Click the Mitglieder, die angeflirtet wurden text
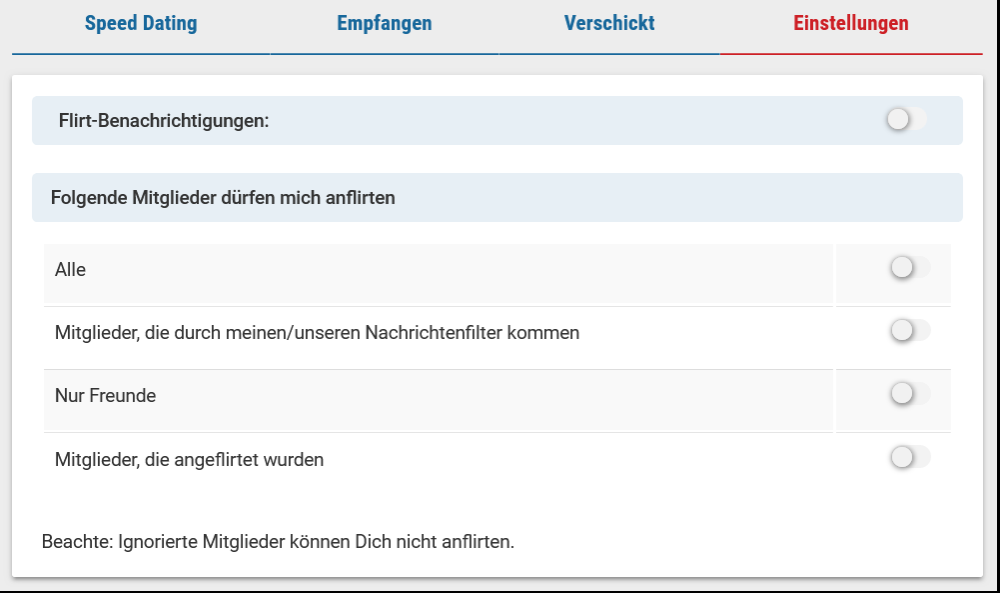Screen dimensions: 1000x593 click(x=189, y=460)
